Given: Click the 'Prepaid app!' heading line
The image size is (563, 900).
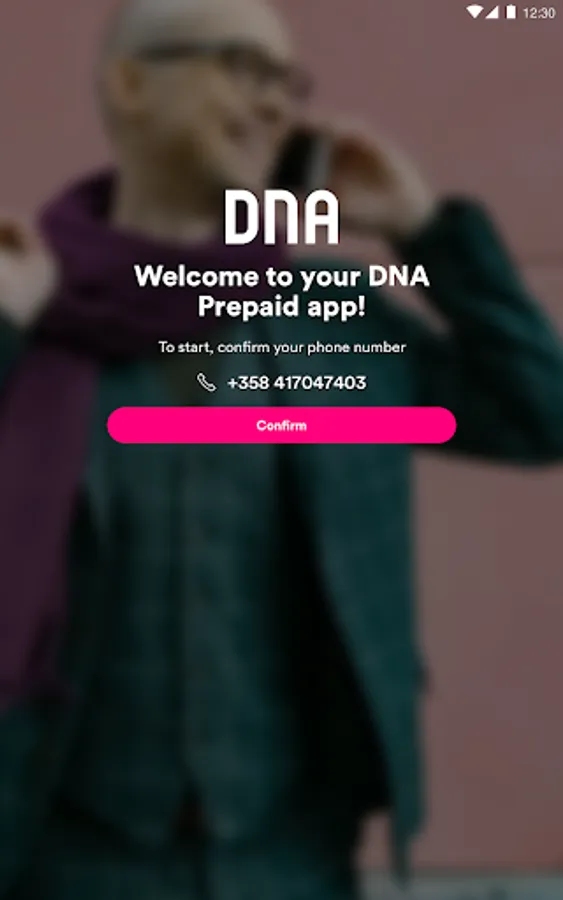Looking at the screenshot, I should (x=282, y=307).
